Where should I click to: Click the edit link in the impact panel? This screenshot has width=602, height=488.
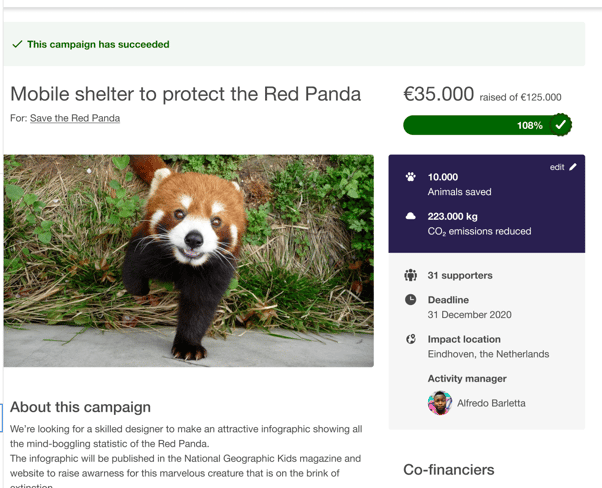point(557,167)
